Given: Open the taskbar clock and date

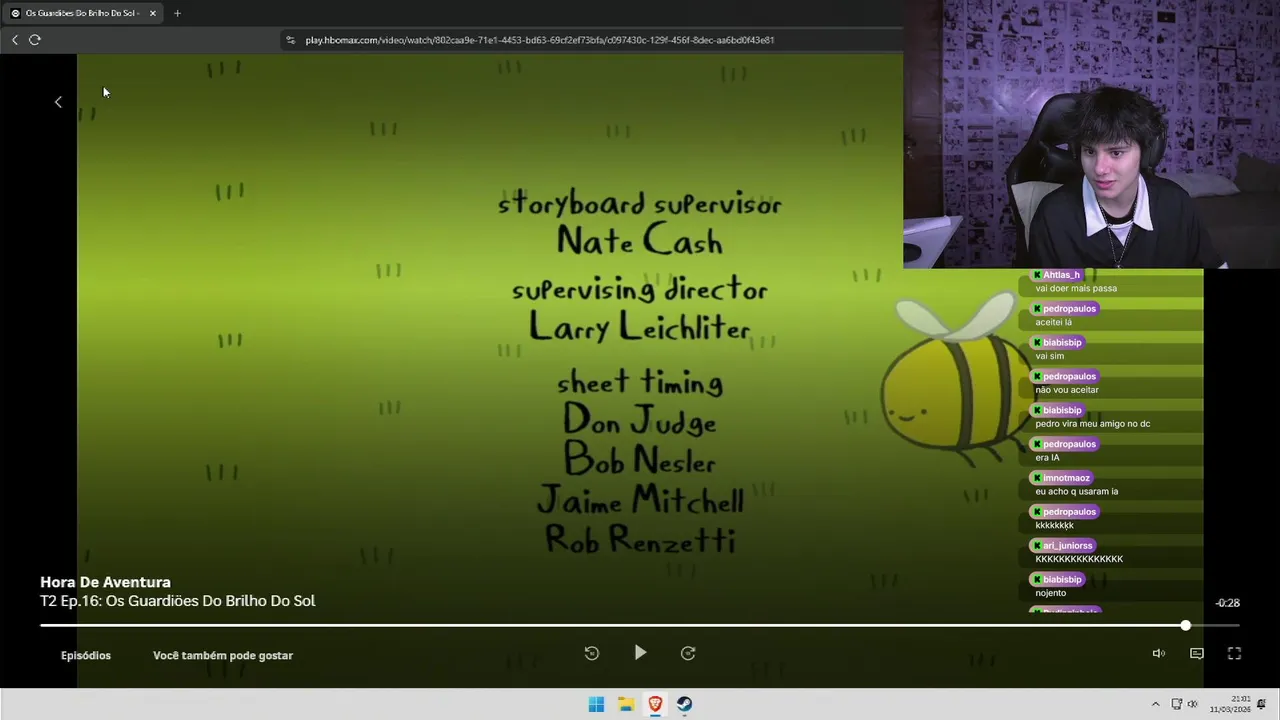Looking at the screenshot, I should tap(1230, 704).
